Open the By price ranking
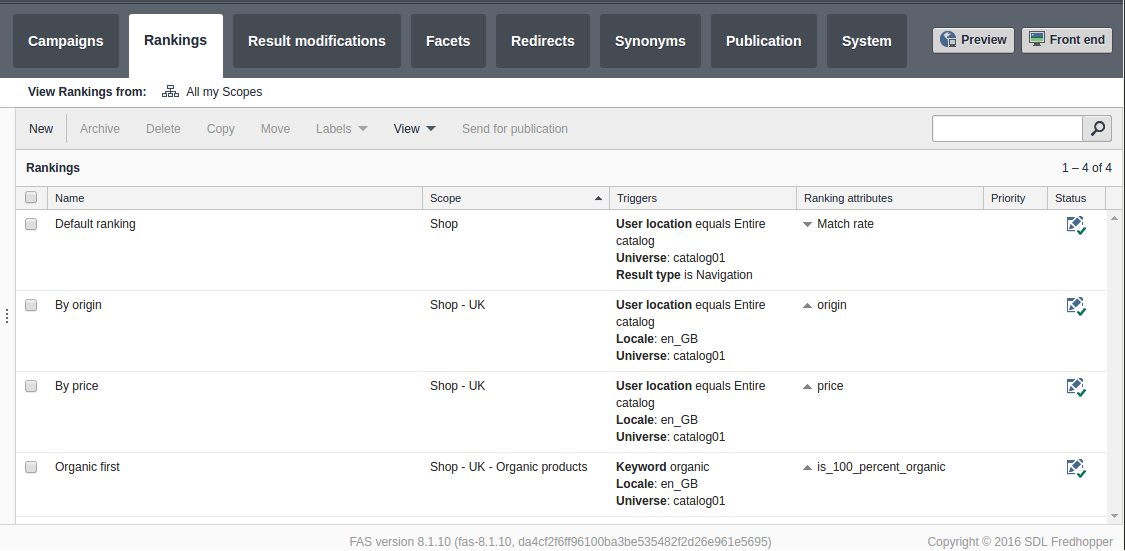This screenshot has width=1125, height=551. (x=77, y=386)
